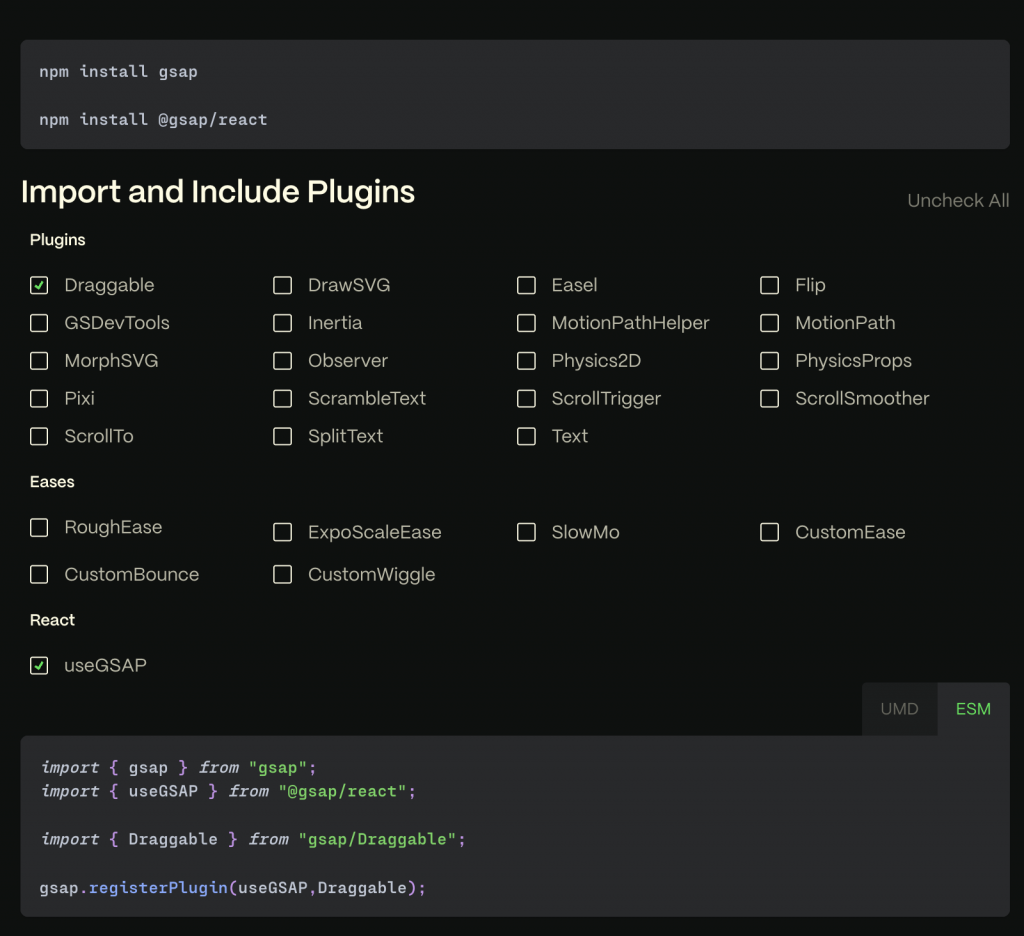Enable the RoughEase checkbox
Image resolution: width=1024 pixels, height=936 pixels.
click(x=39, y=528)
